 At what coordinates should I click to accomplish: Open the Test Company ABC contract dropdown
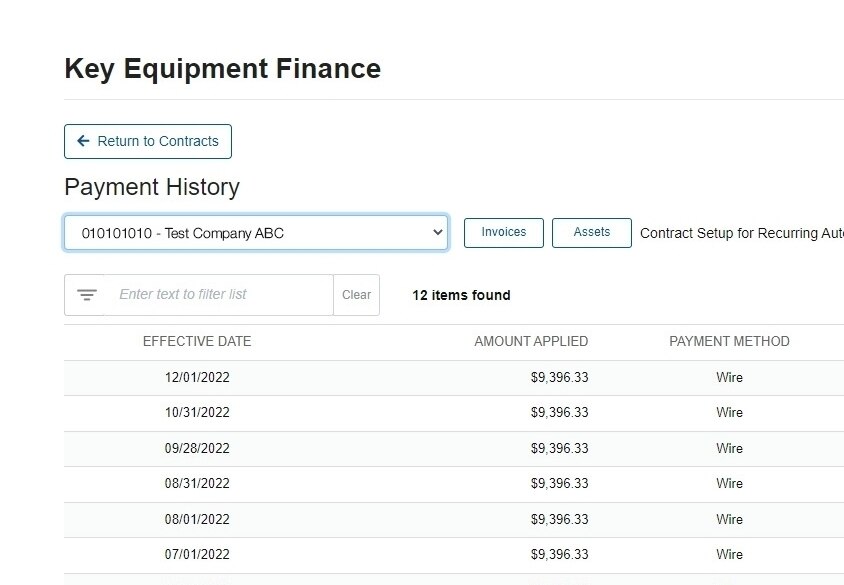pyautogui.click(x=256, y=233)
